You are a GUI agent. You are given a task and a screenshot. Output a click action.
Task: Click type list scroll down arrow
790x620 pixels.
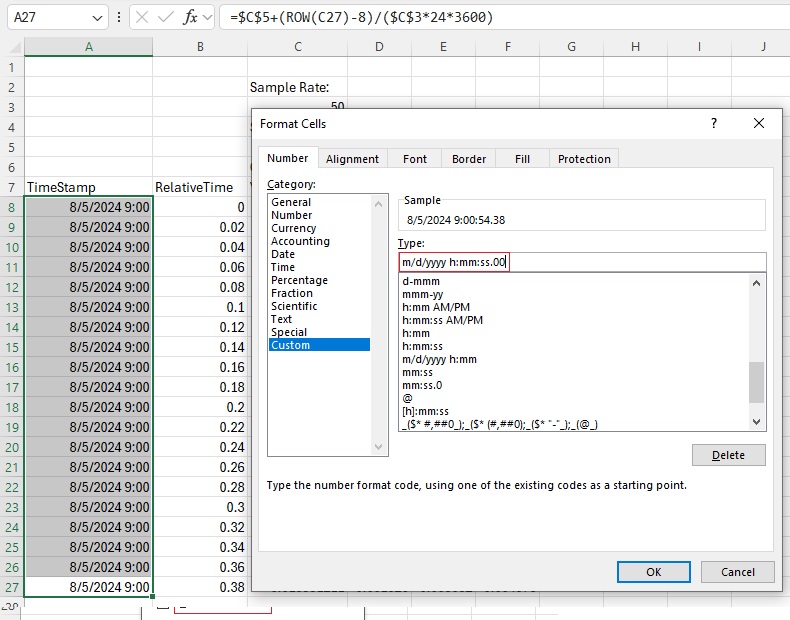[756, 422]
